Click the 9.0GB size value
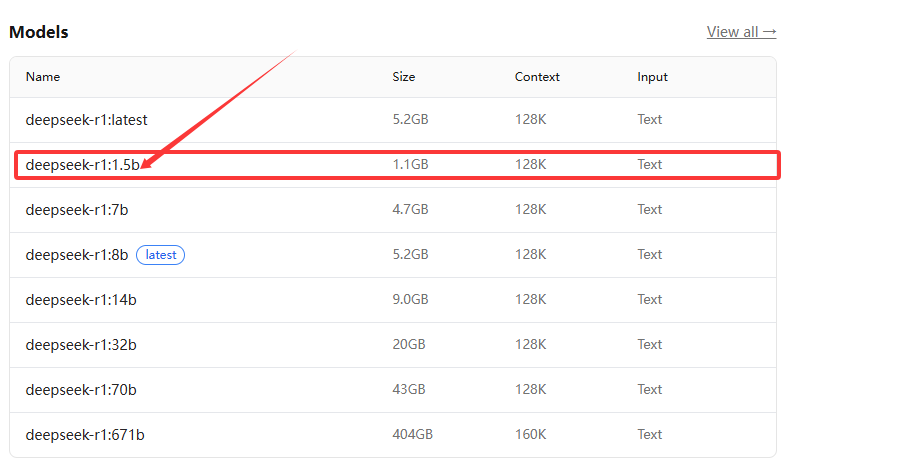The image size is (913, 472). coord(411,300)
